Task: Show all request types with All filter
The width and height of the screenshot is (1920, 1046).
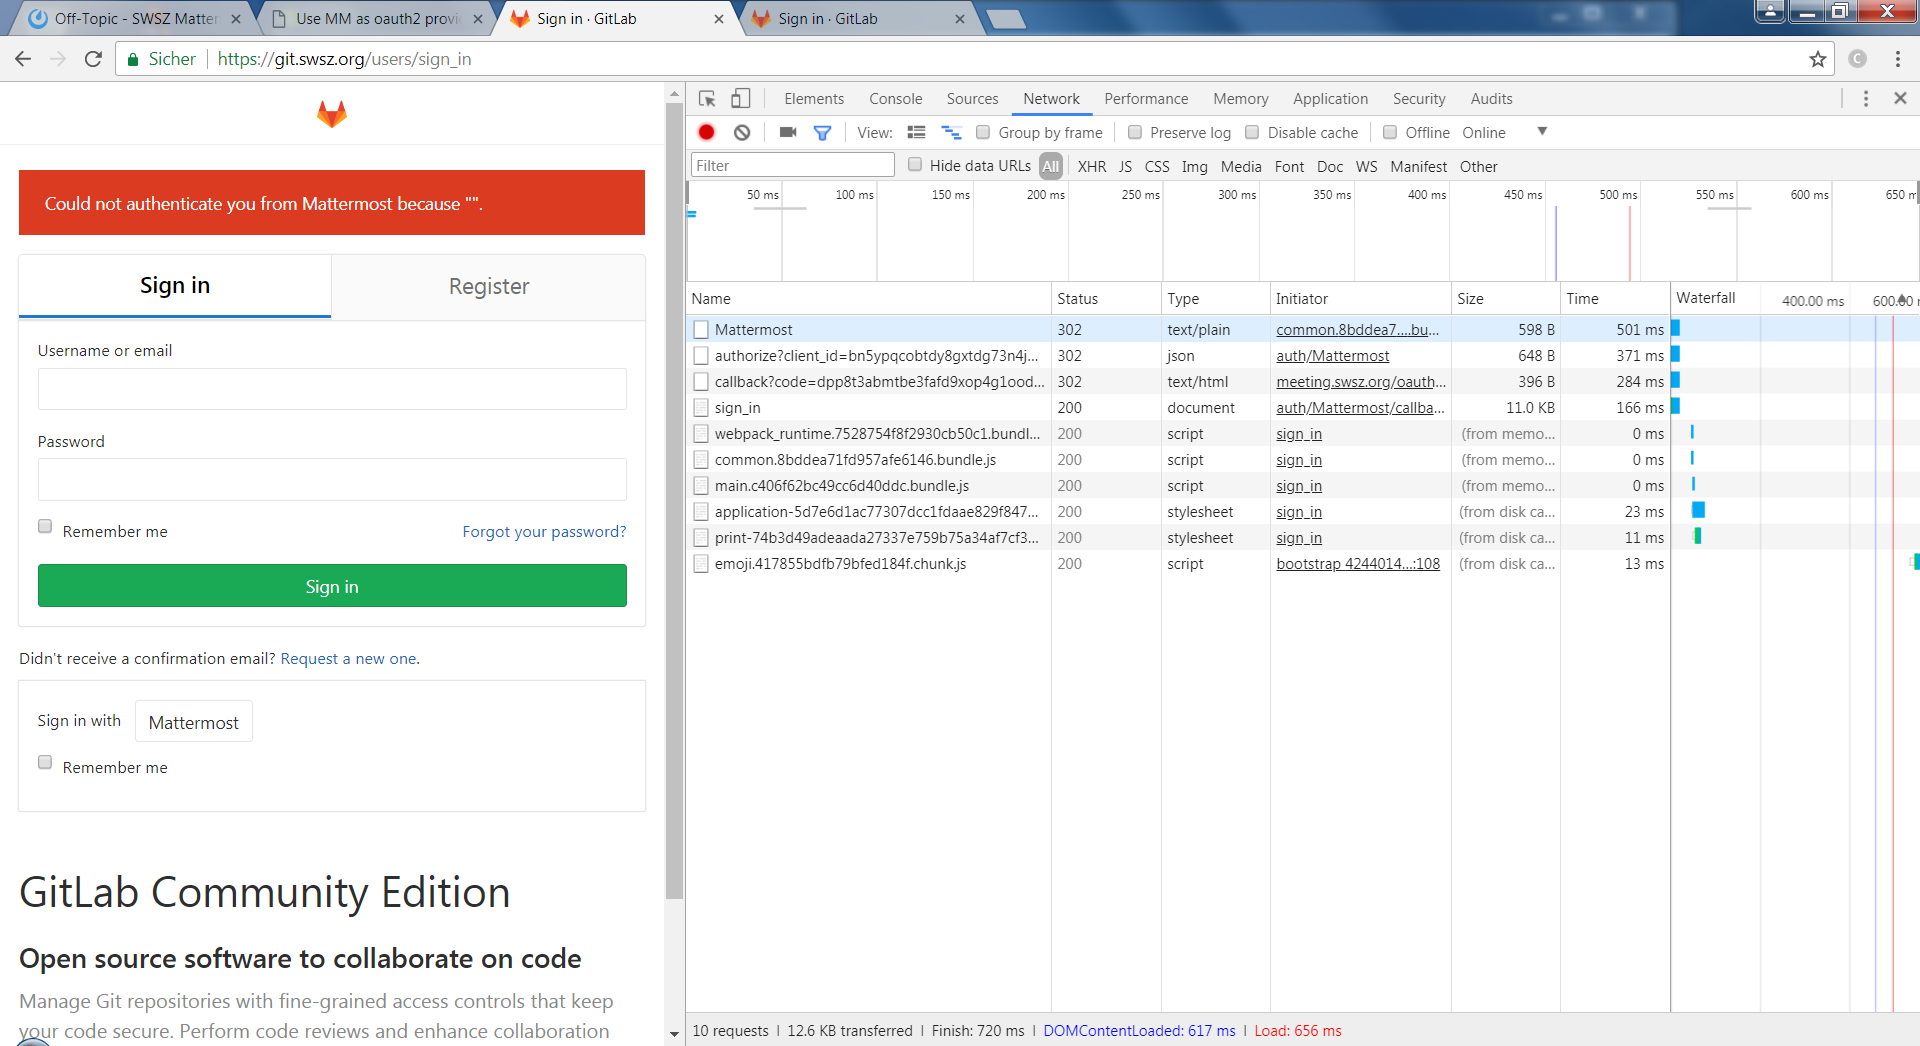Action: (1050, 166)
